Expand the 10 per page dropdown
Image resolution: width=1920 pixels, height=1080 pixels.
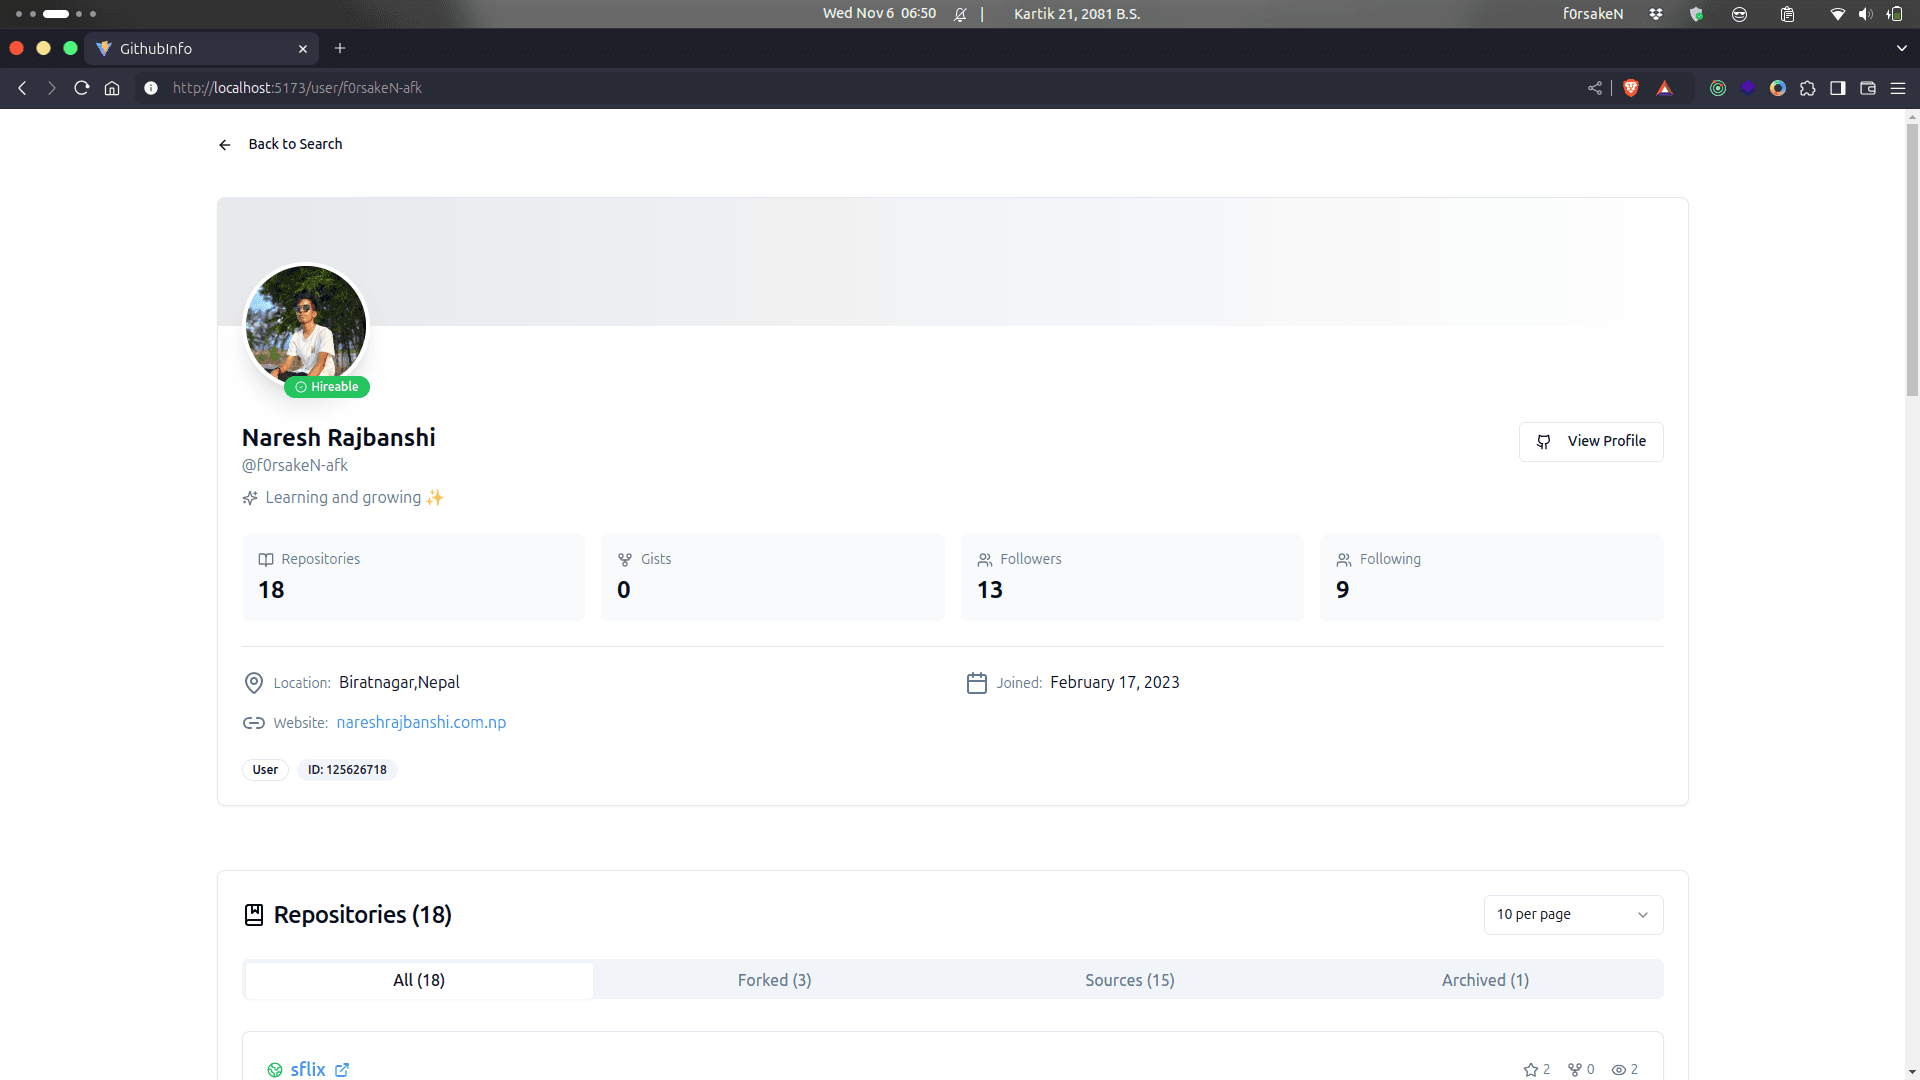1572,914
